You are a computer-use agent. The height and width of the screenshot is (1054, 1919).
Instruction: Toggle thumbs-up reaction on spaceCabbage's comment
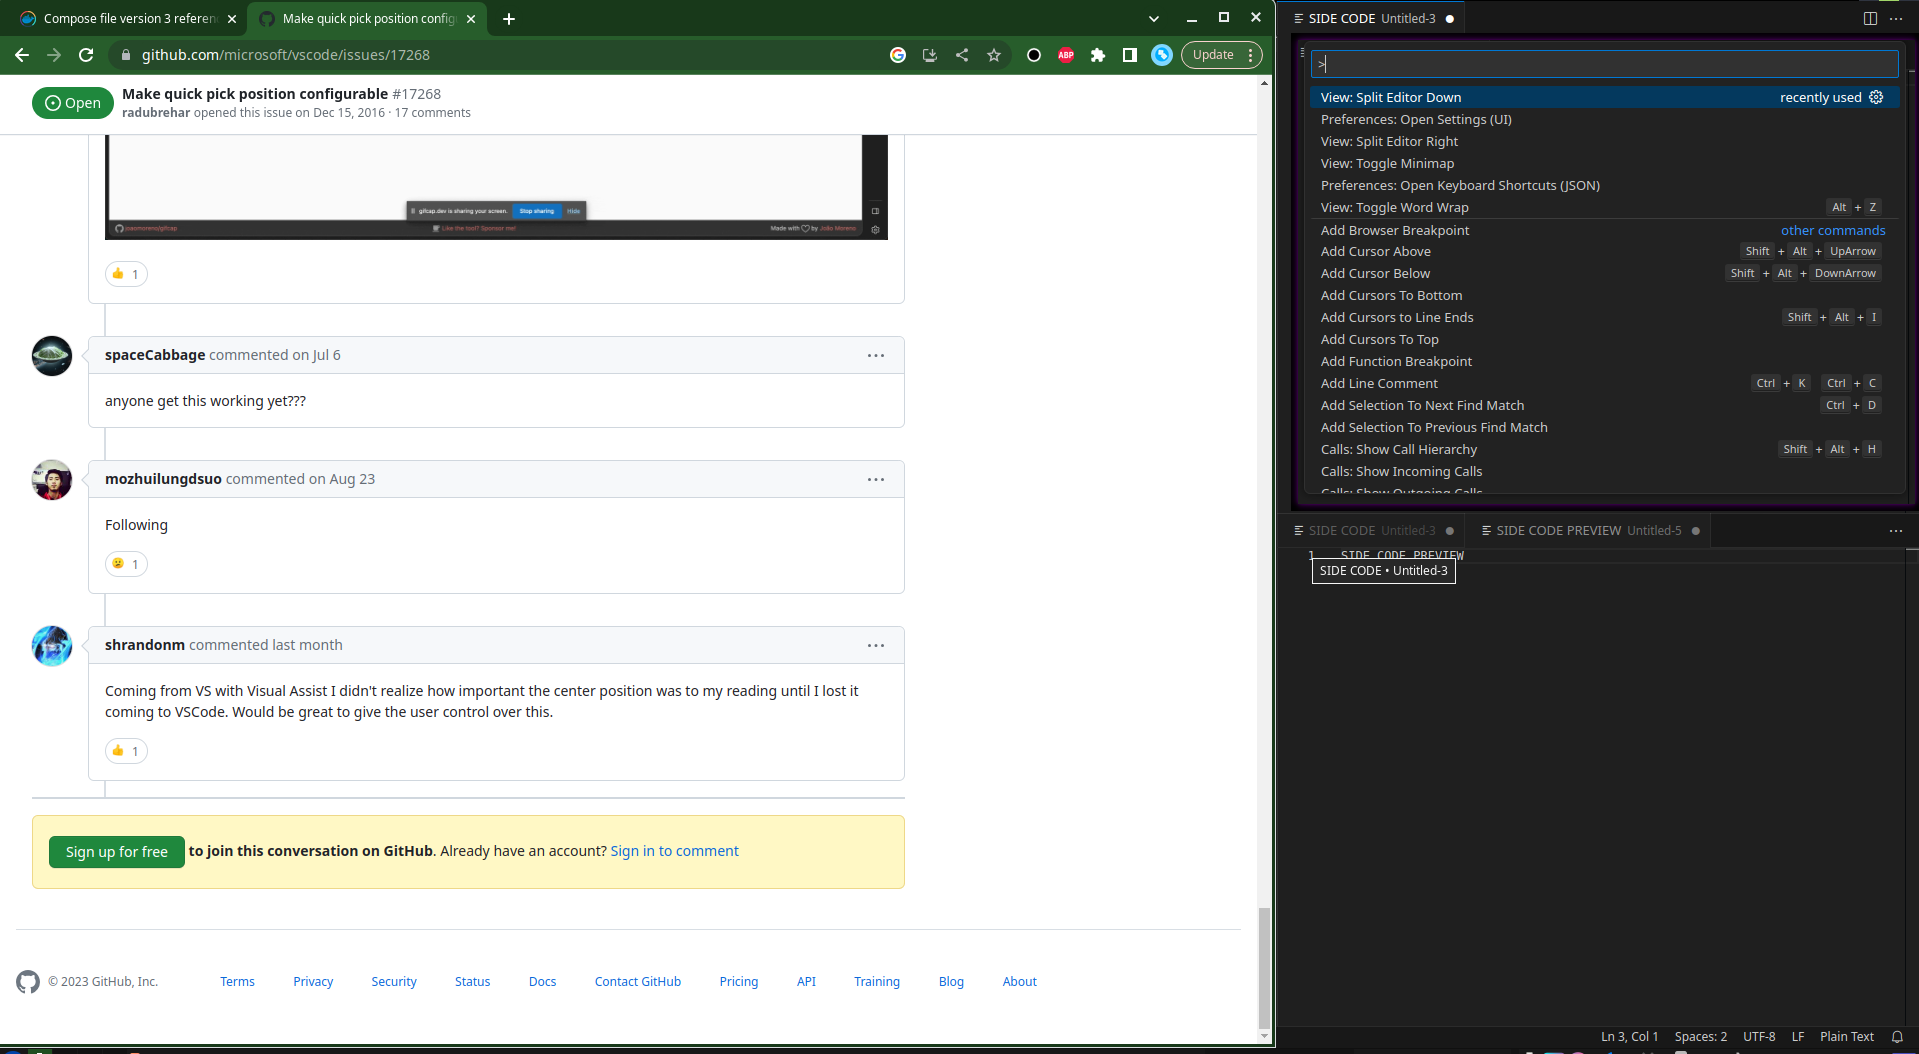tap(126, 273)
